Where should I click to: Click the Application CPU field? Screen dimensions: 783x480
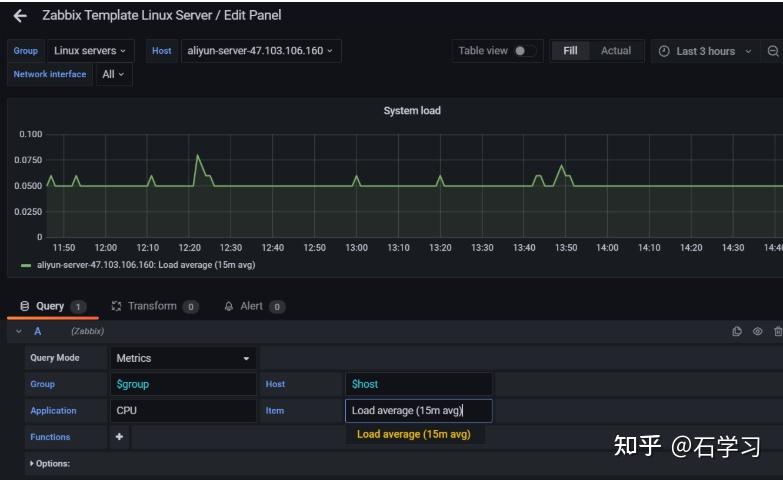pyautogui.click(x=183, y=411)
